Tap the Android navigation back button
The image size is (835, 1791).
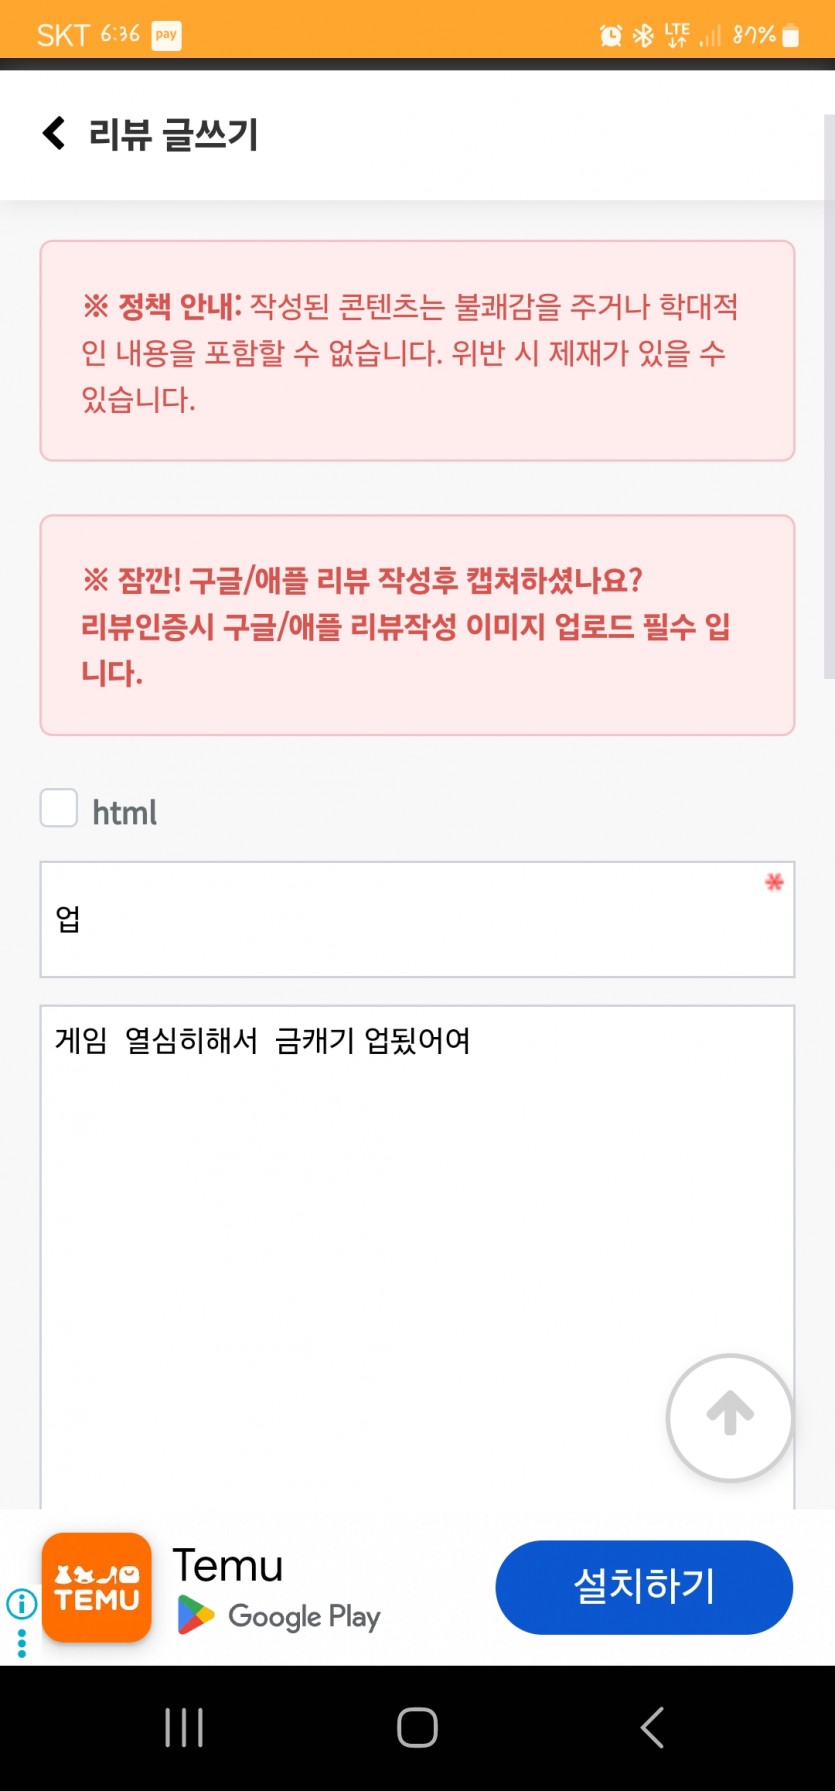pos(652,1727)
